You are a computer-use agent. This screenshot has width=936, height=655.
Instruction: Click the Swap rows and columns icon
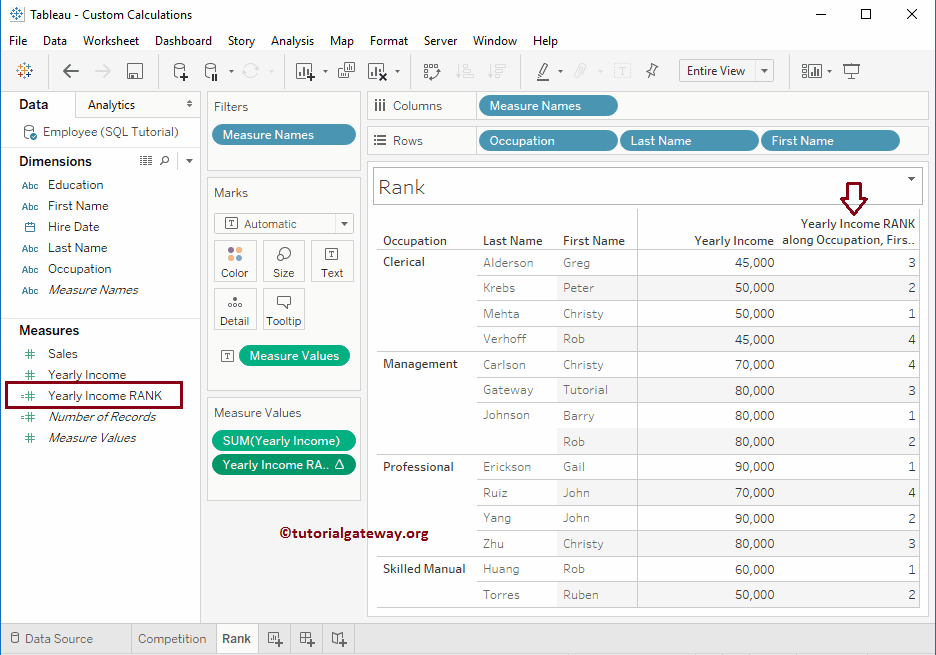[432, 71]
